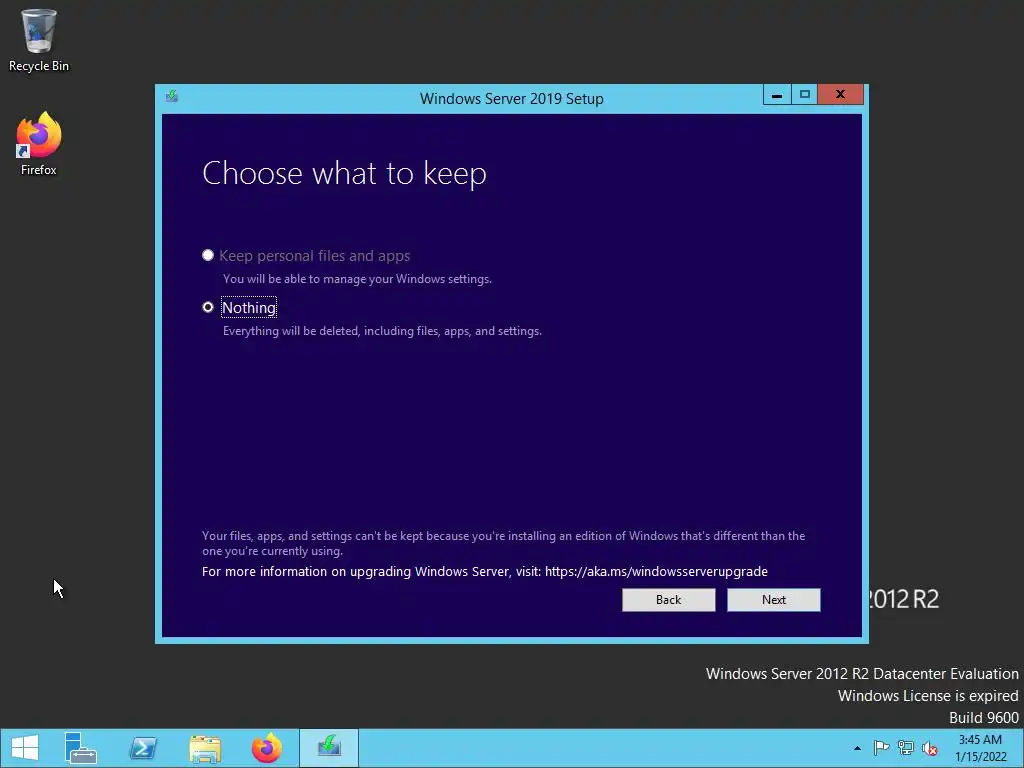Click the muted speaker tray icon
1024x768 pixels.
(930, 748)
